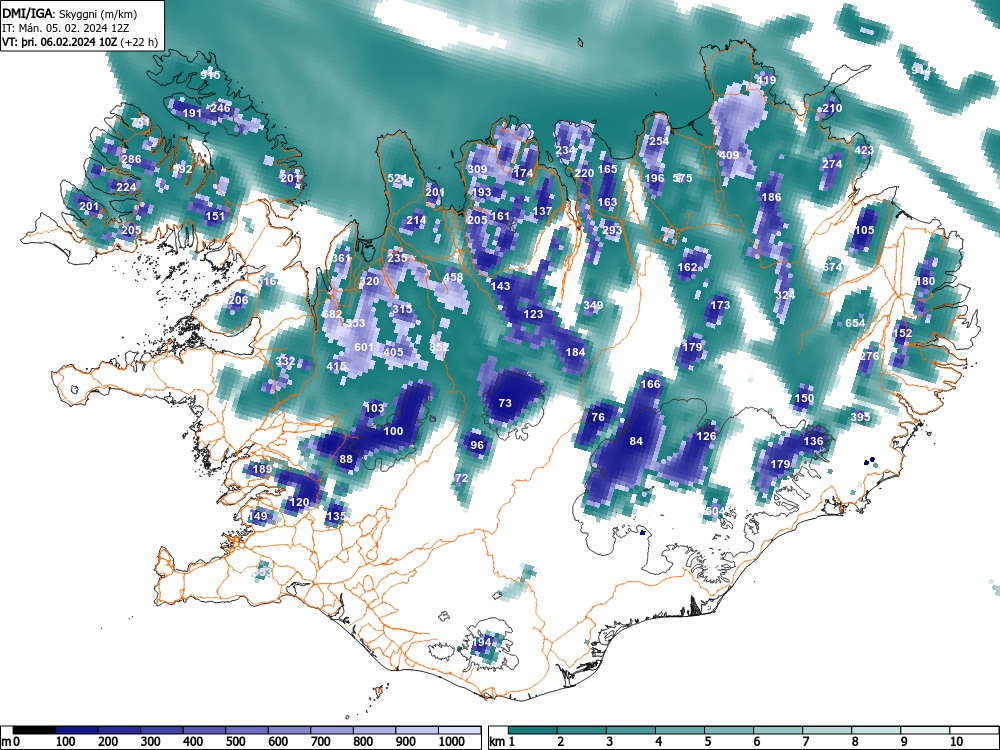Click the map value 395
Viewport: 1000px width, 750px height.
[x=860, y=417]
